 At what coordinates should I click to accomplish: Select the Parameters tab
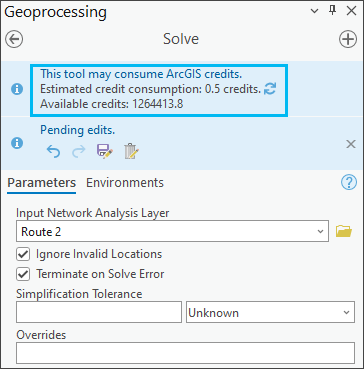point(41,183)
